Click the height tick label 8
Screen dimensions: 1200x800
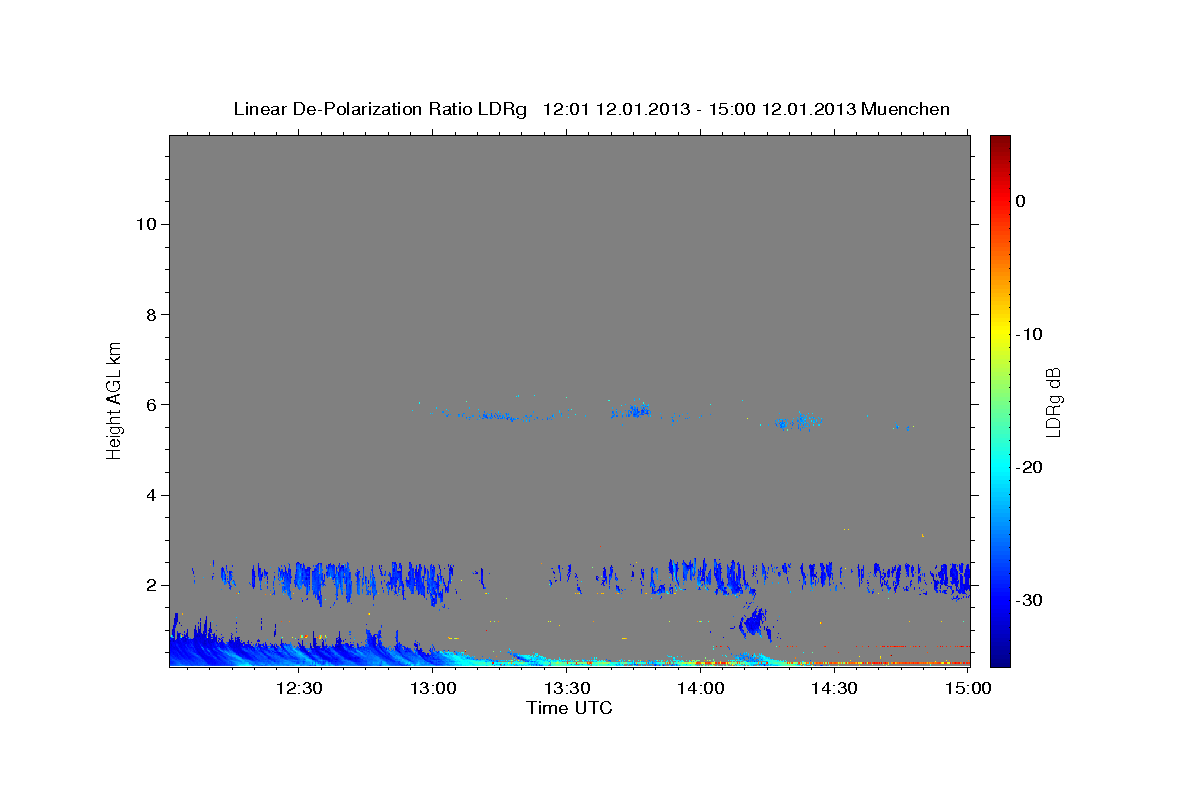pyautogui.click(x=149, y=314)
